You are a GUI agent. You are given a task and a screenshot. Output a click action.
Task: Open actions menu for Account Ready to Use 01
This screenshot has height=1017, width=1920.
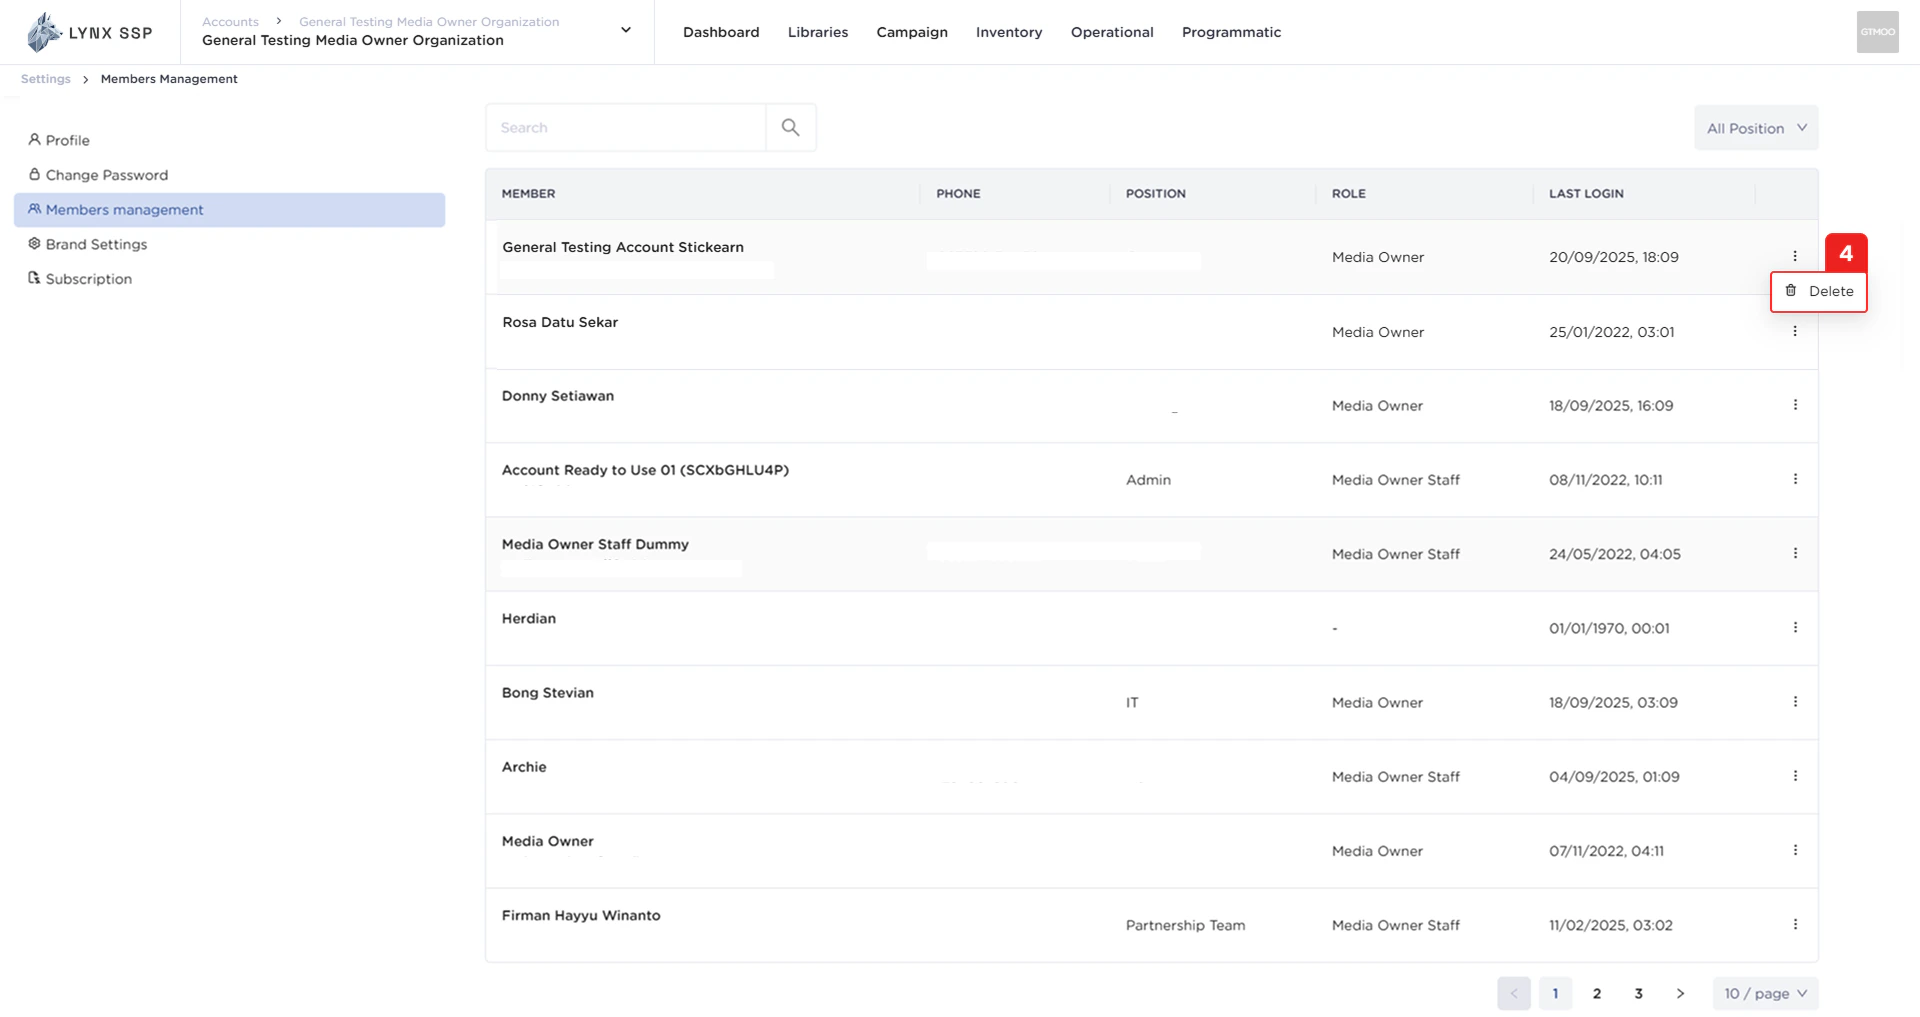click(1795, 480)
